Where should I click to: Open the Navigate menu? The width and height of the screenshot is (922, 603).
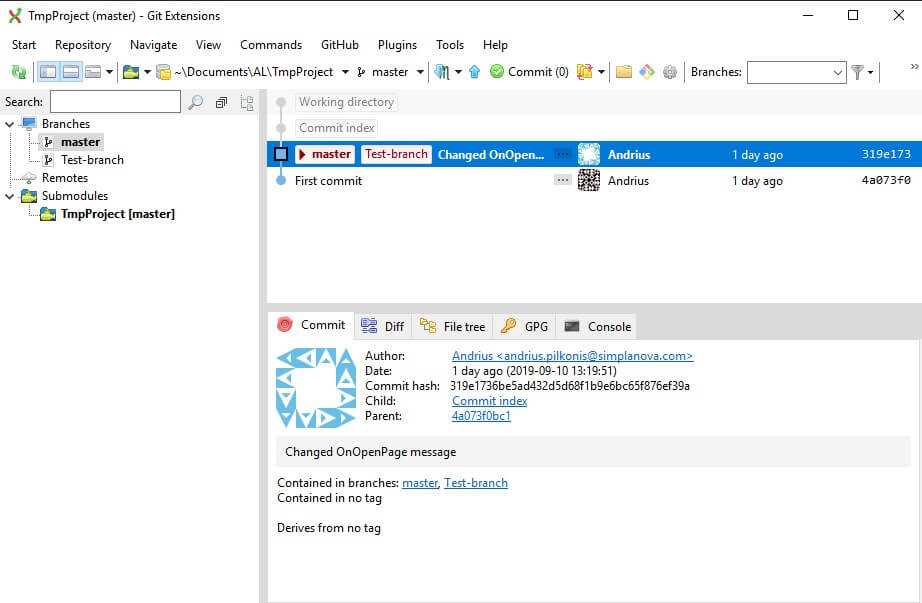click(153, 45)
